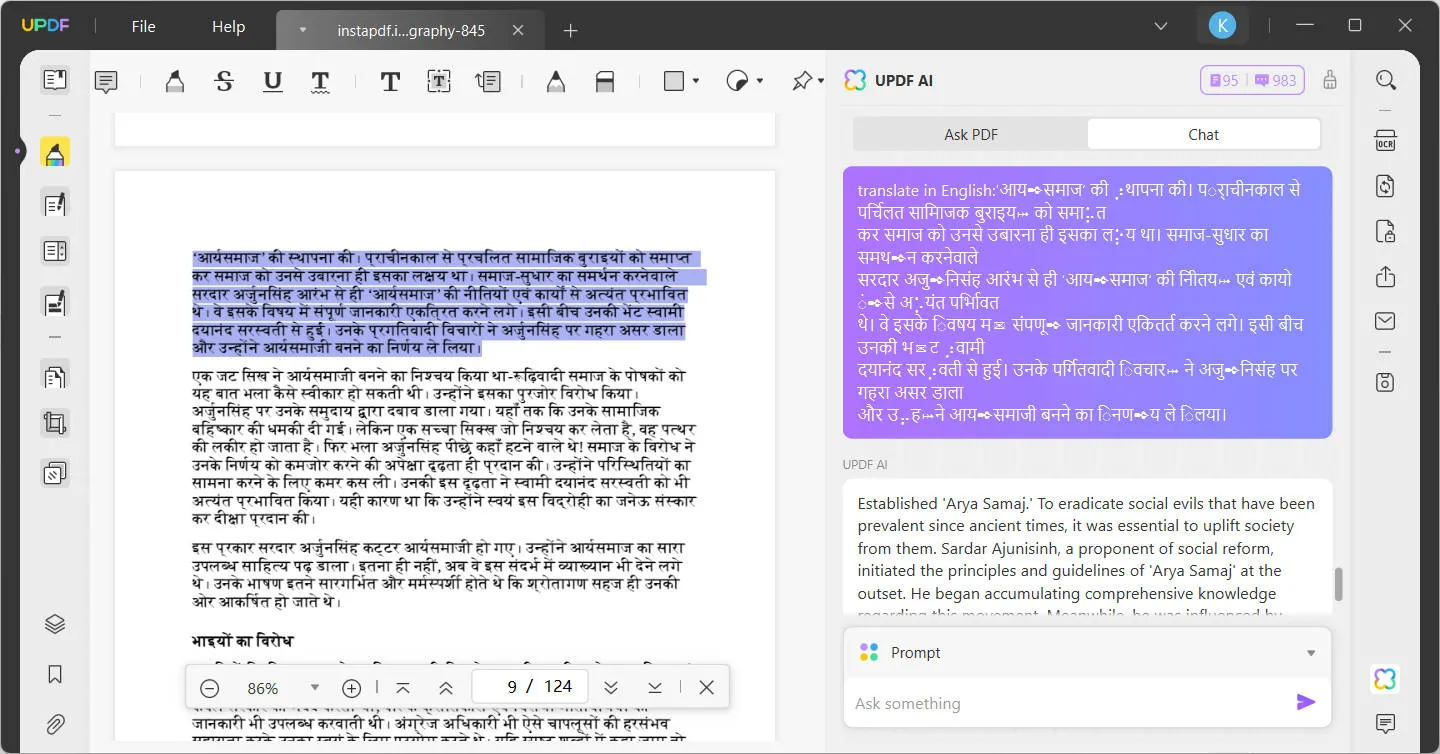Screen dimensions: 1440x754
Task: Open the Crop Pages tool in sidebar
Action: tap(55, 424)
